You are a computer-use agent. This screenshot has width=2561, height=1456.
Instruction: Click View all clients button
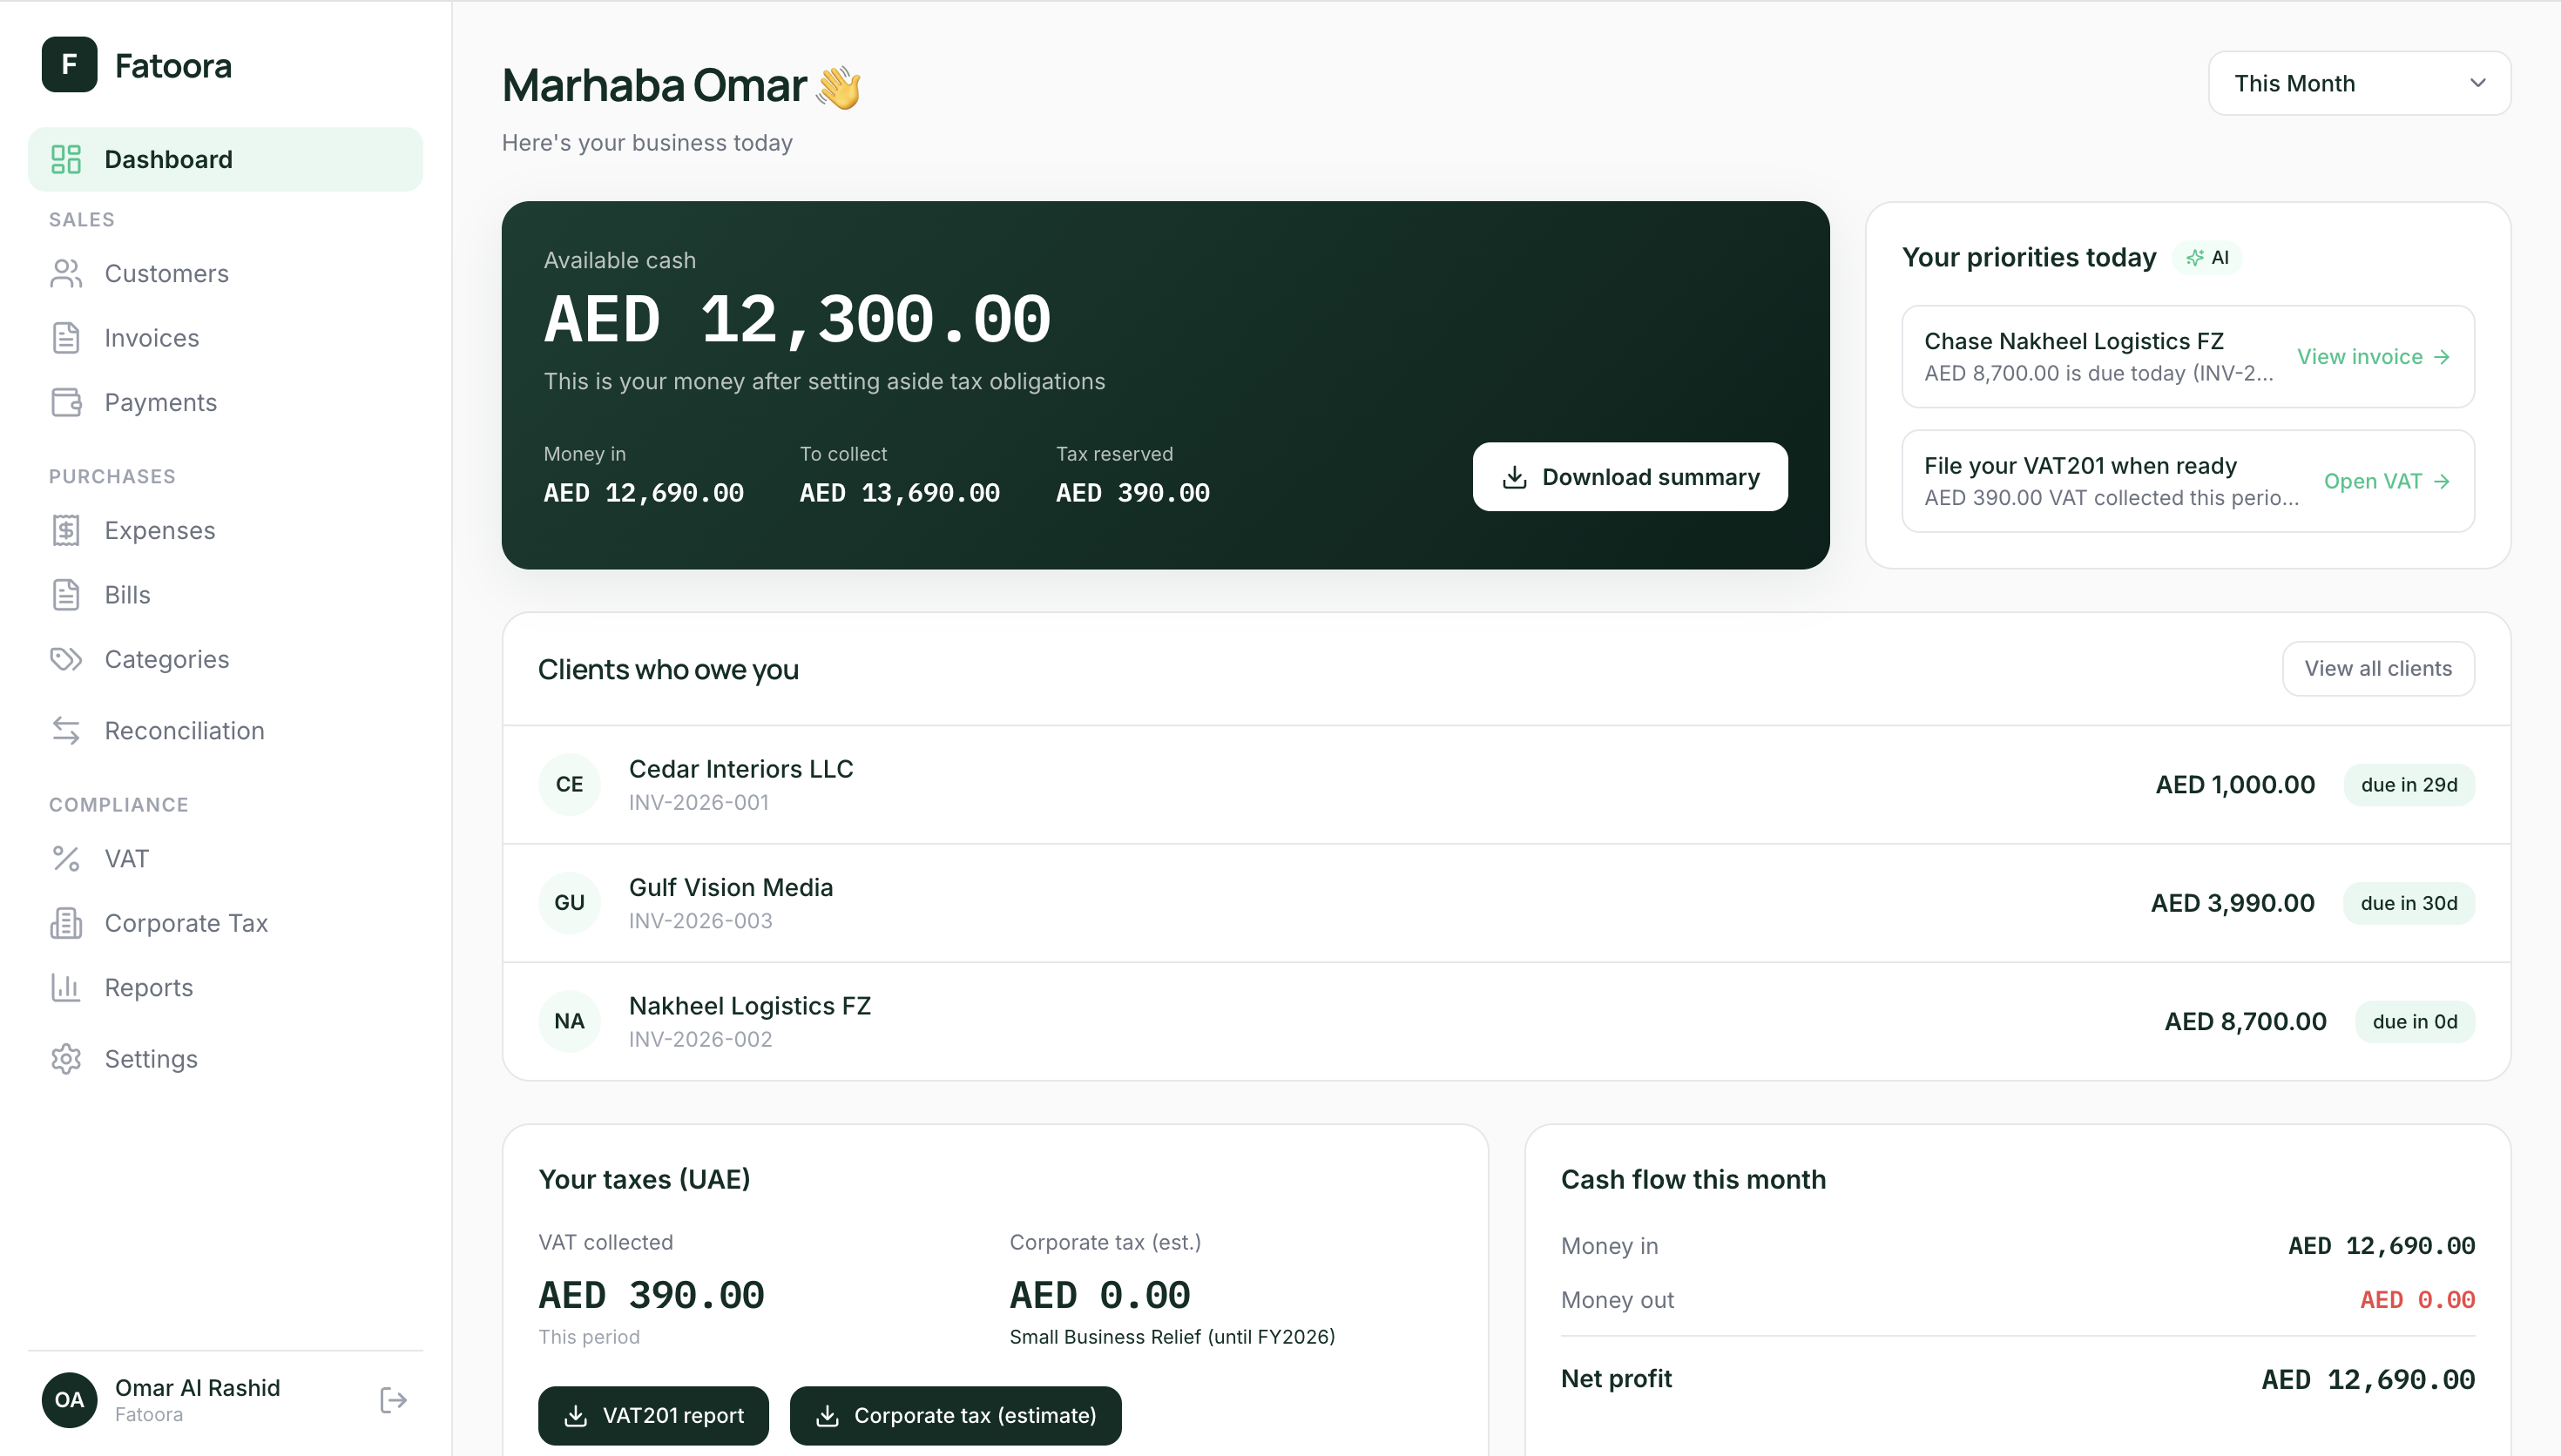pyautogui.click(x=2378, y=669)
